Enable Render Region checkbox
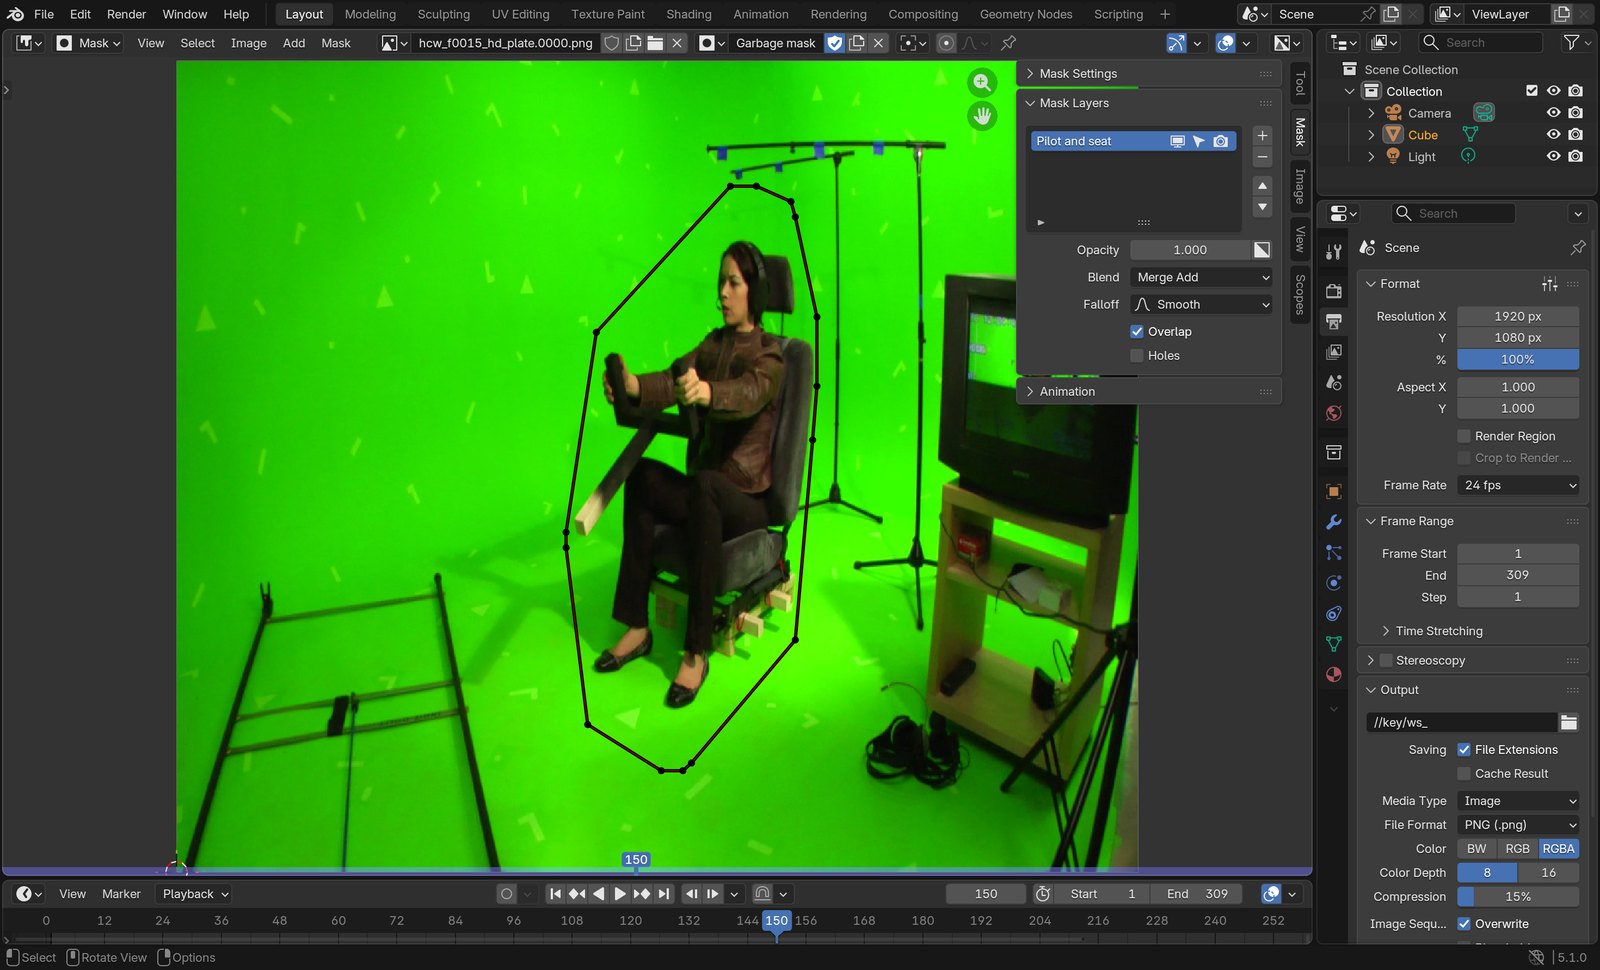The image size is (1600, 970). 1464,436
